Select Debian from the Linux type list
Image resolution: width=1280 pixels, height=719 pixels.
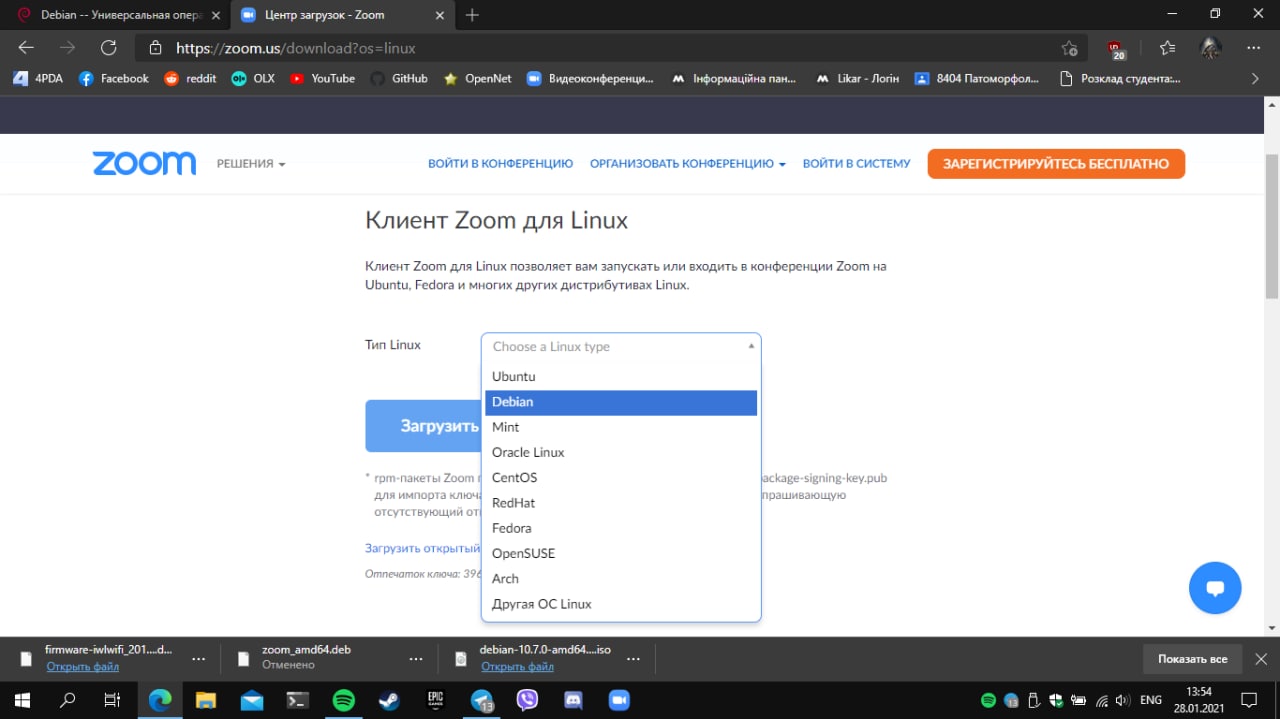click(621, 402)
